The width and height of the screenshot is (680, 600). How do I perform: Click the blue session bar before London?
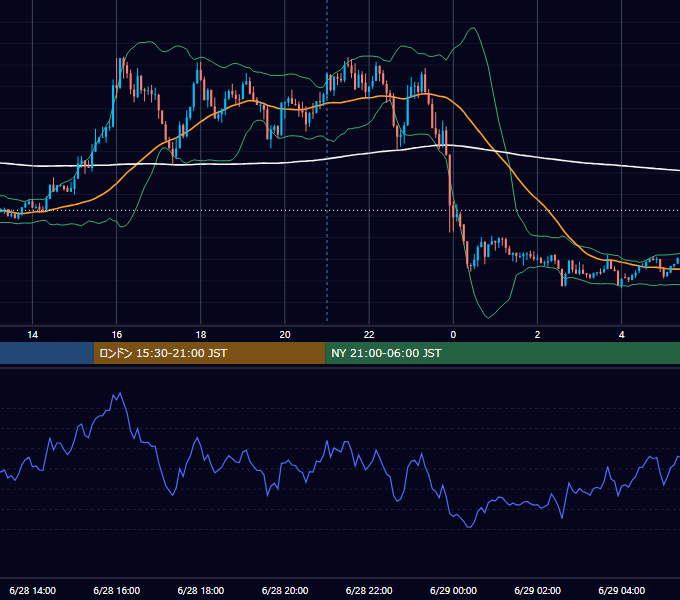coord(47,353)
